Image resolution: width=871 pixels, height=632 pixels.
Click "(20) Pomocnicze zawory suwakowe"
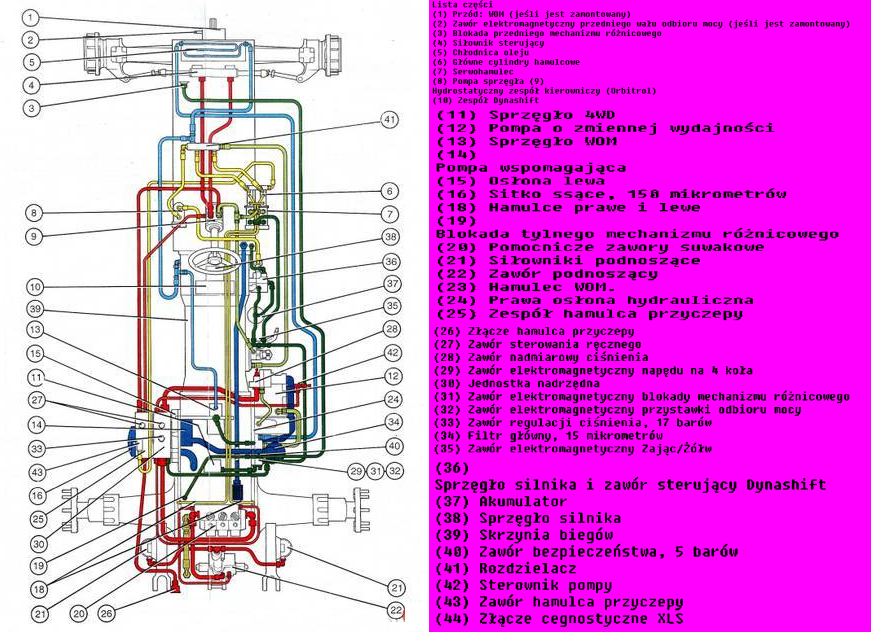point(600,248)
